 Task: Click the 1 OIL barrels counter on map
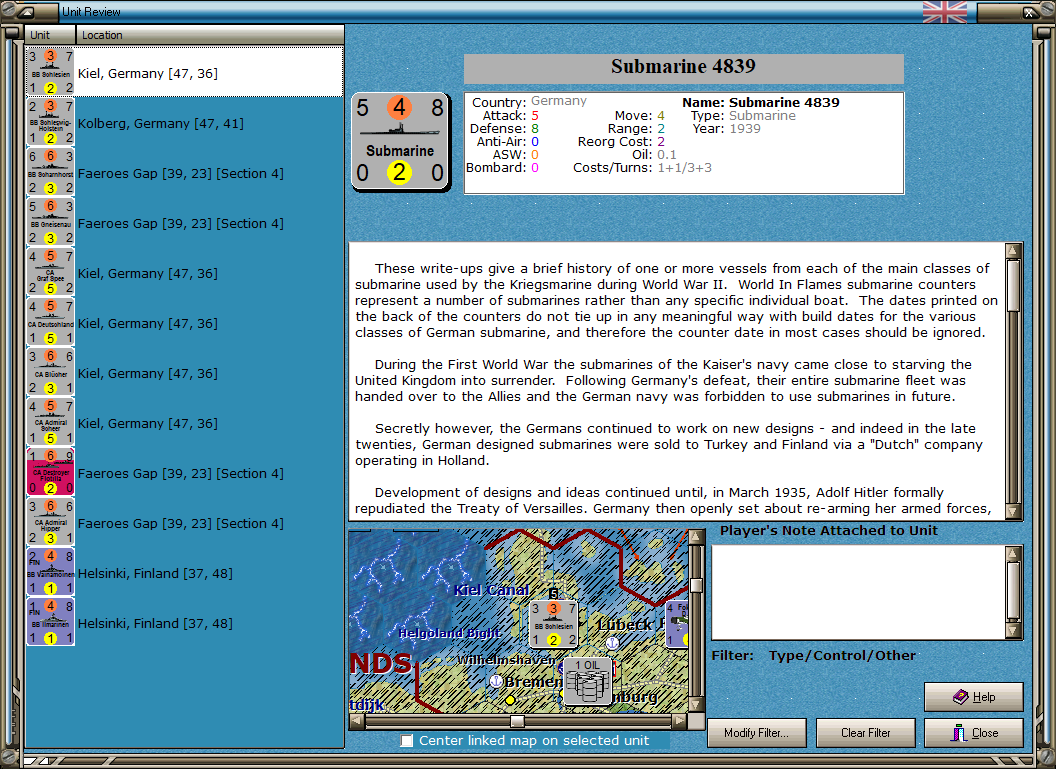[588, 681]
